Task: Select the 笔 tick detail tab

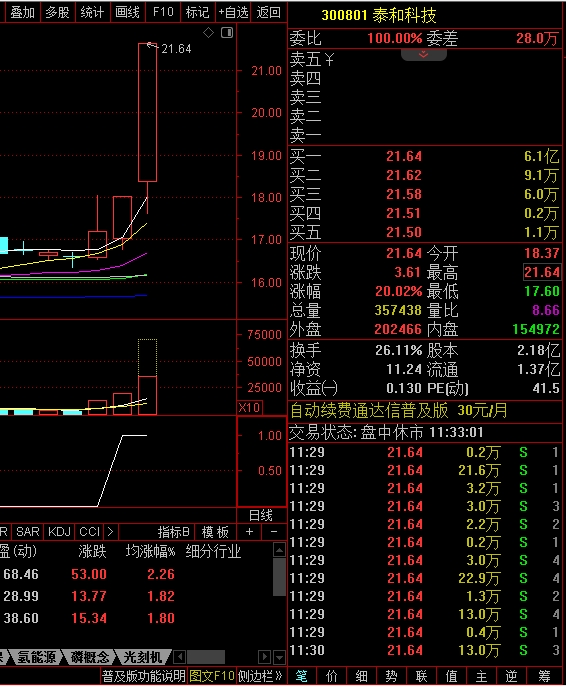Action: [301, 676]
